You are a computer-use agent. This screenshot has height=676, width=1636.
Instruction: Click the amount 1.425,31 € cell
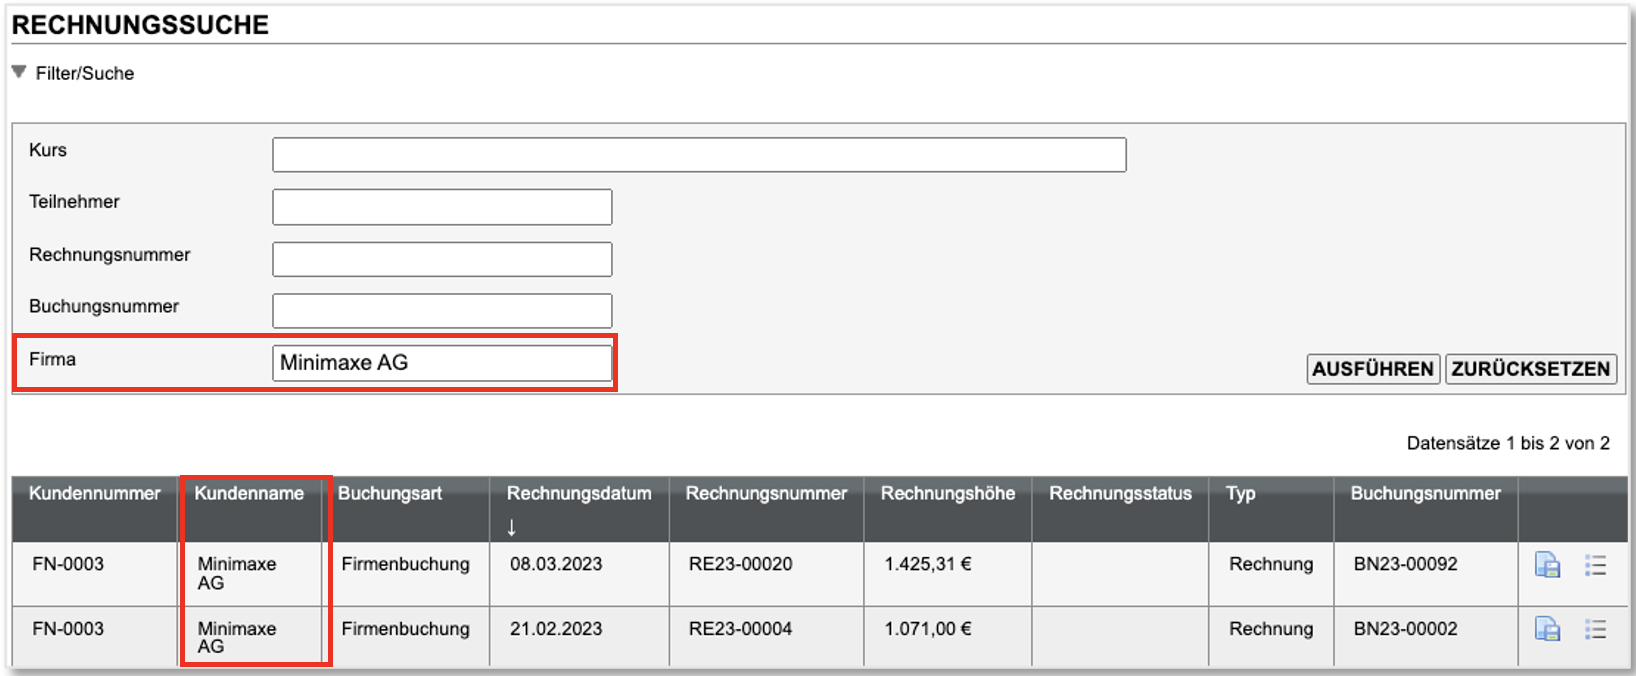(927, 564)
